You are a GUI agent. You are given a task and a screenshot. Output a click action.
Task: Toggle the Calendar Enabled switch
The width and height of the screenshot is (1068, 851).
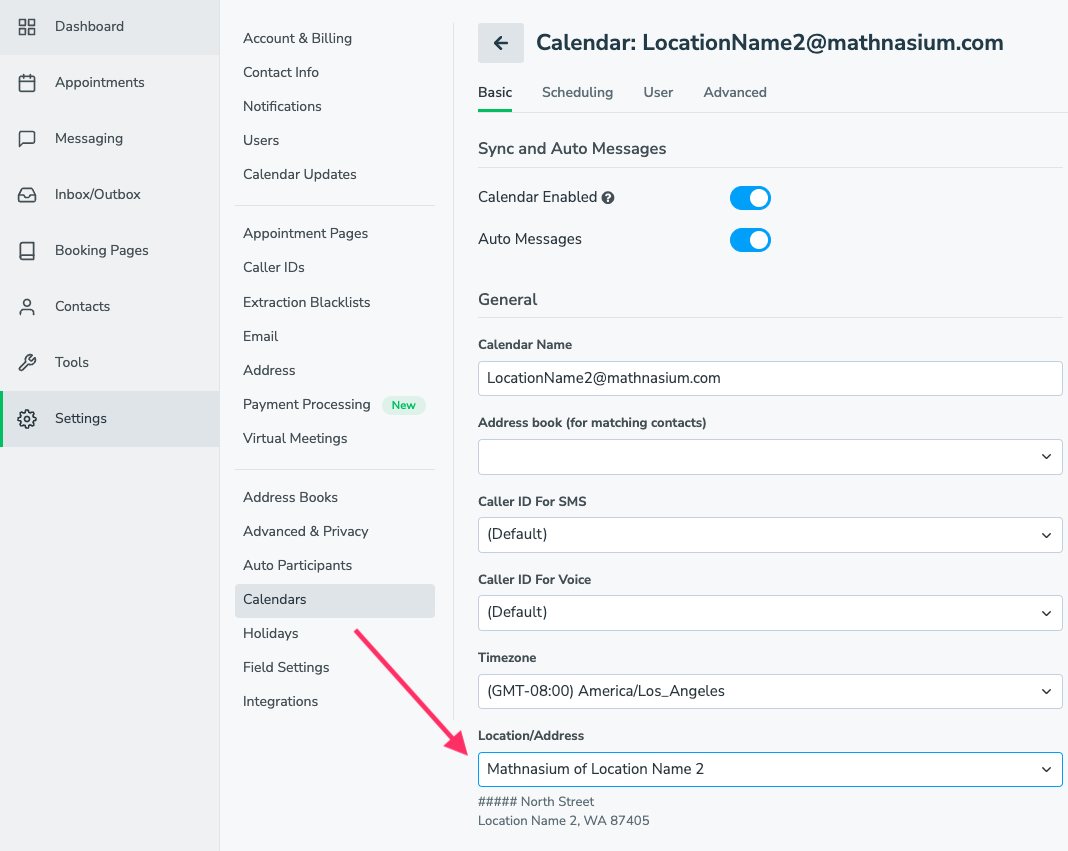(750, 198)
